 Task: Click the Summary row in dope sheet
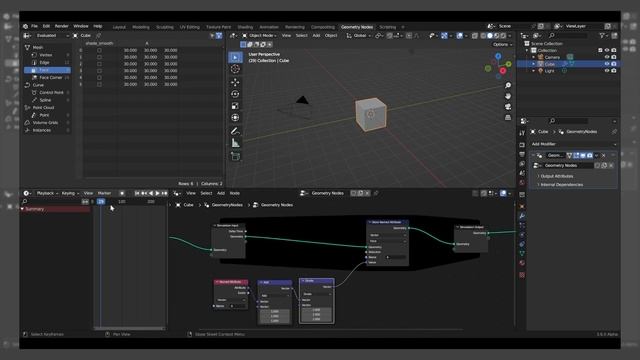(x=55, y=209)
